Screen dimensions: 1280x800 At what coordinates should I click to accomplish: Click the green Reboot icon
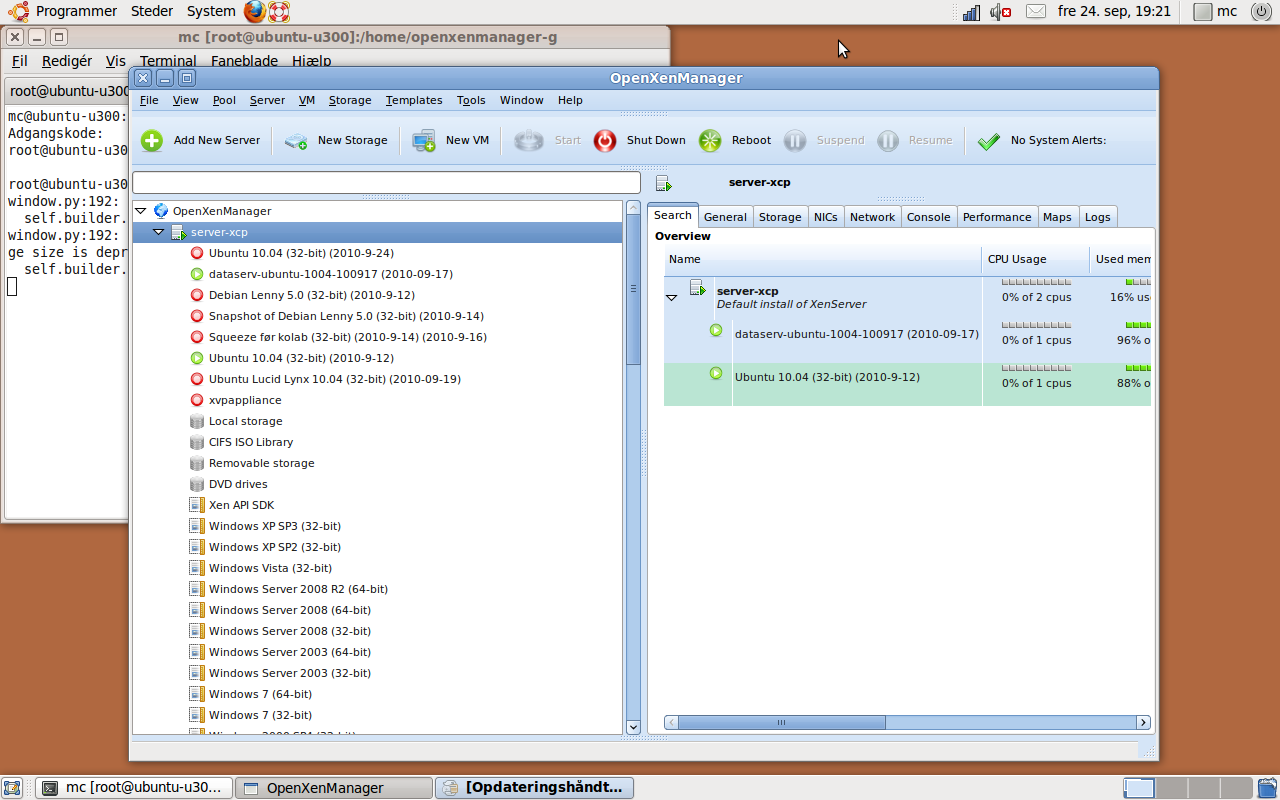click(710, 141)
